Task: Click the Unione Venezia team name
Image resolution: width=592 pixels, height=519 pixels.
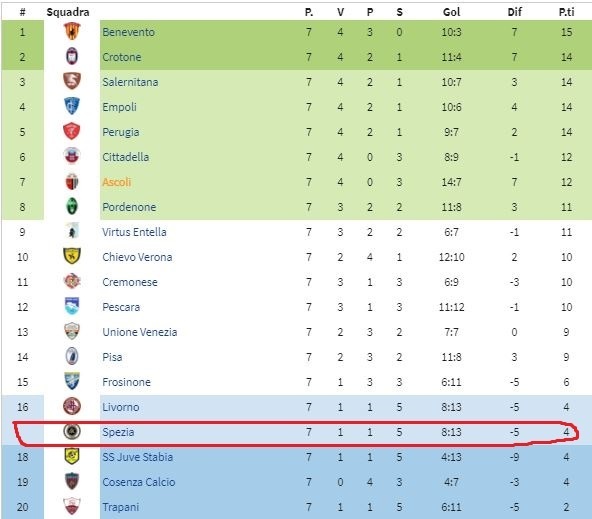Action: (x=140, y=332)
